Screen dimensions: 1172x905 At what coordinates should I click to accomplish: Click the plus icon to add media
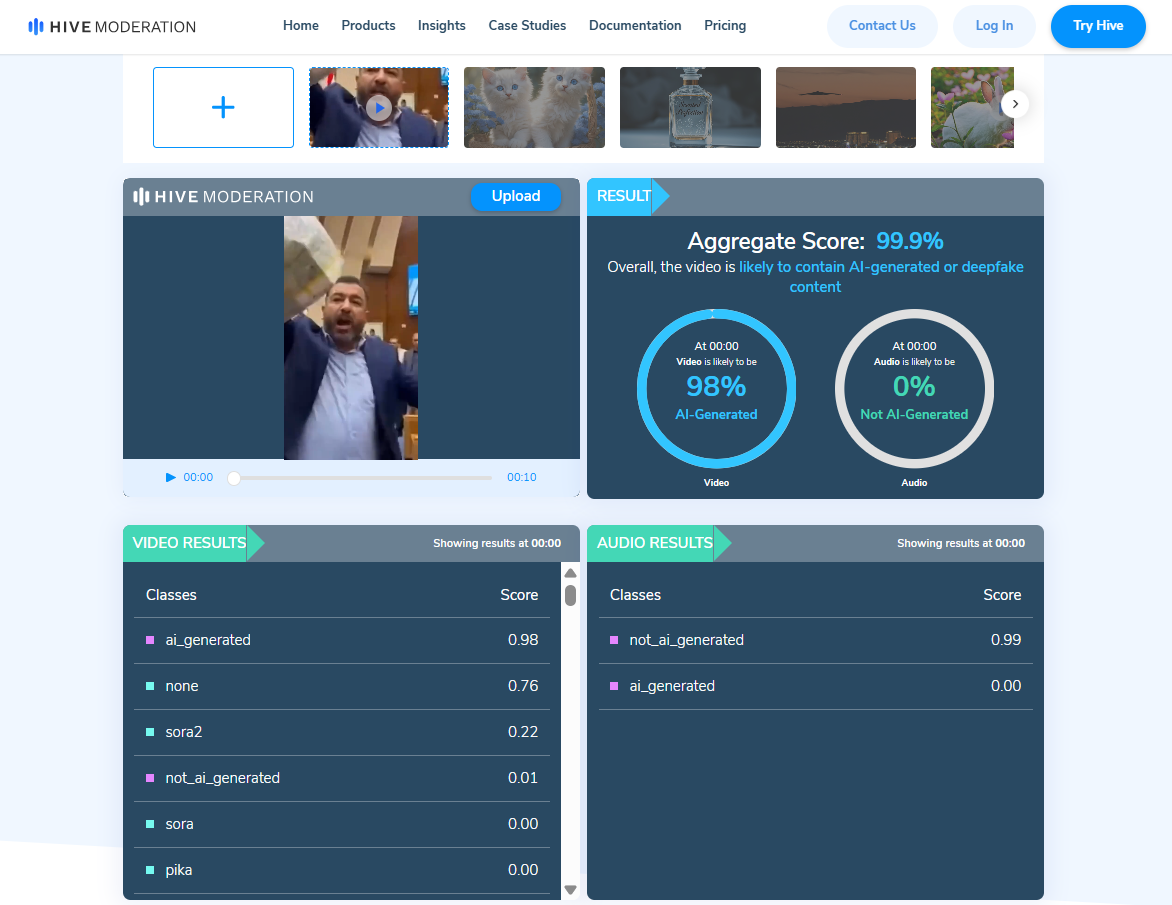[x=223, y=108]
